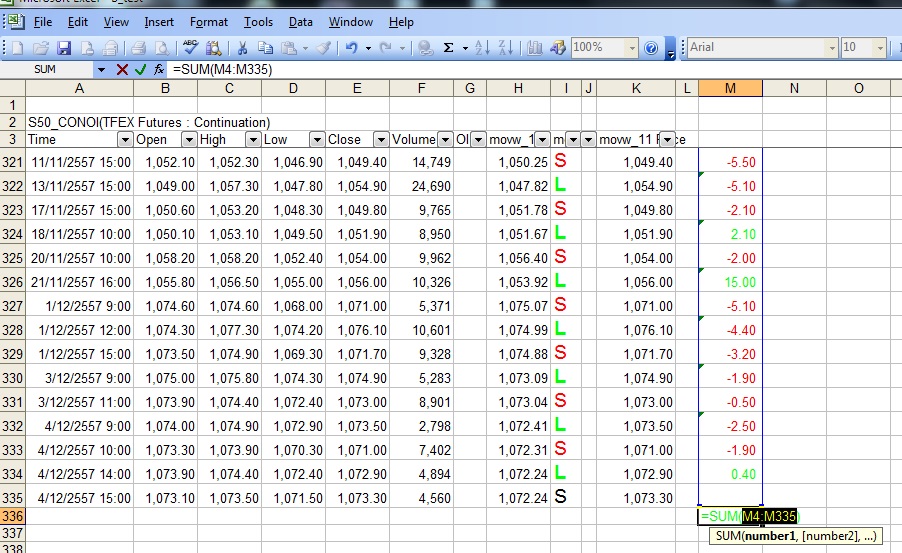This screenshot has width=902, height=553.
Task: Open the Volume column filter dropdown
Action: pyautogui.click(x=445, y=140)
